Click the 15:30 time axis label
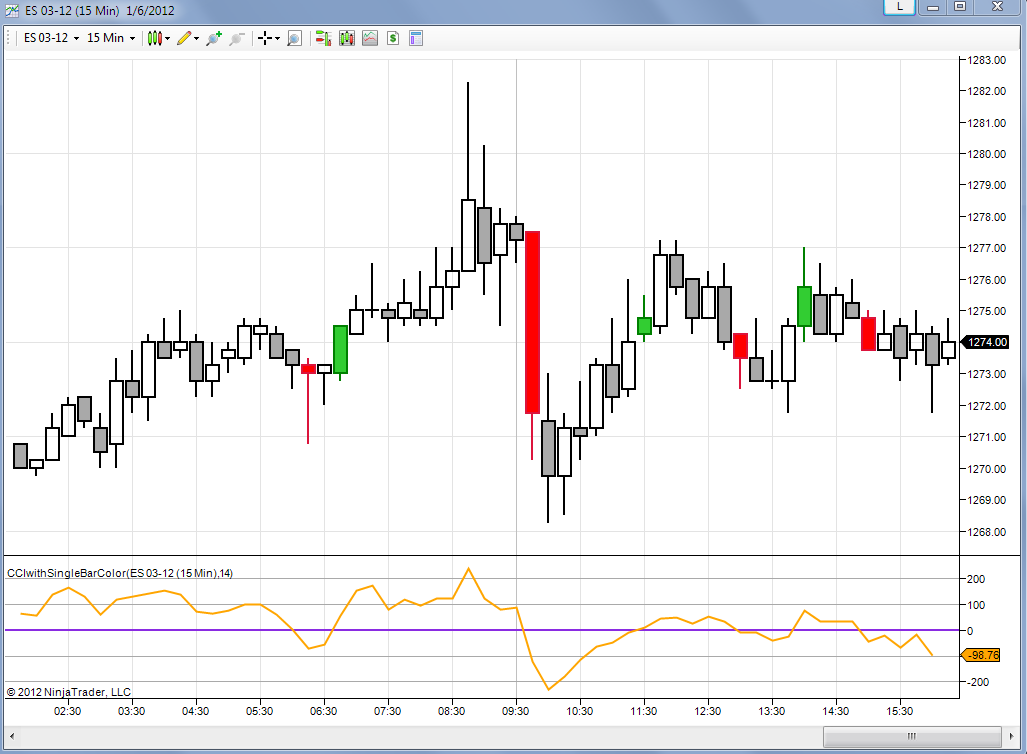 tap(899, 711)
